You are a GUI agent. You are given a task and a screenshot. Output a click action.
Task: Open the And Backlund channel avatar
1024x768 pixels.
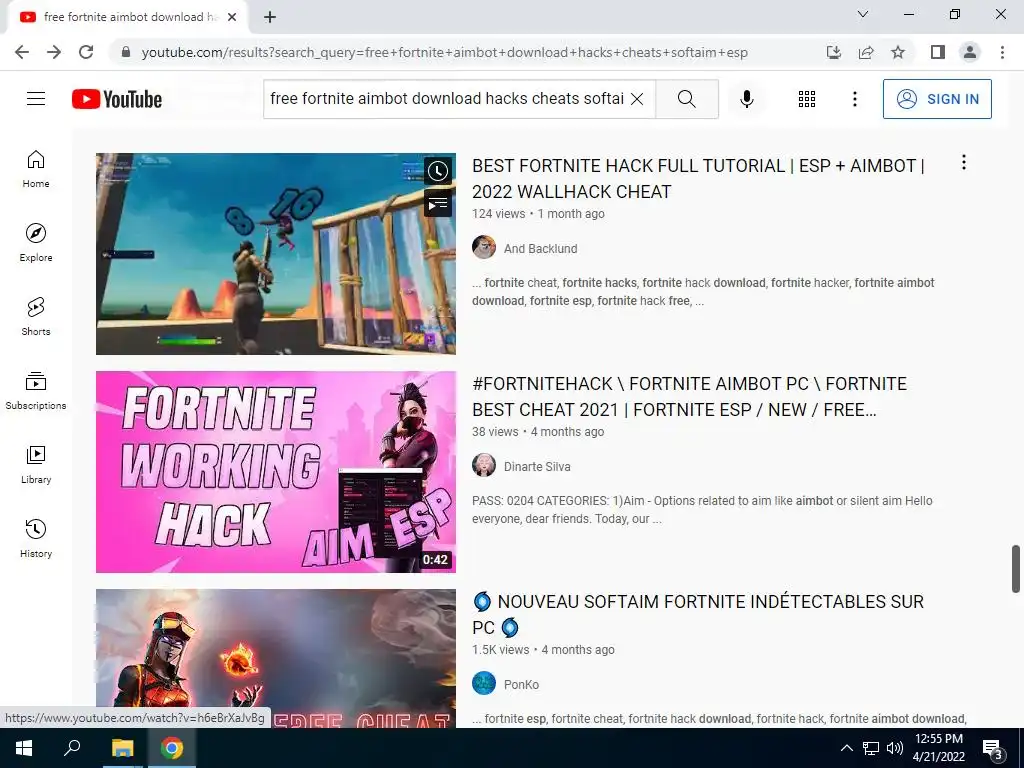point(484,248)
